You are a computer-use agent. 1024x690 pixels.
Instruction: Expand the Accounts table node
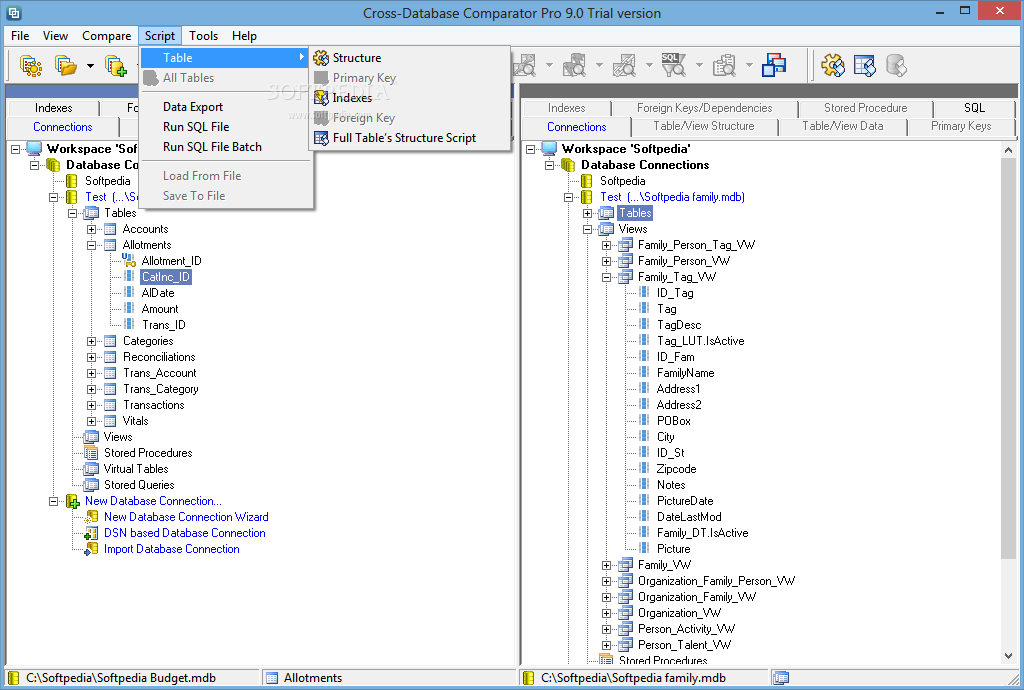point(91,229)
